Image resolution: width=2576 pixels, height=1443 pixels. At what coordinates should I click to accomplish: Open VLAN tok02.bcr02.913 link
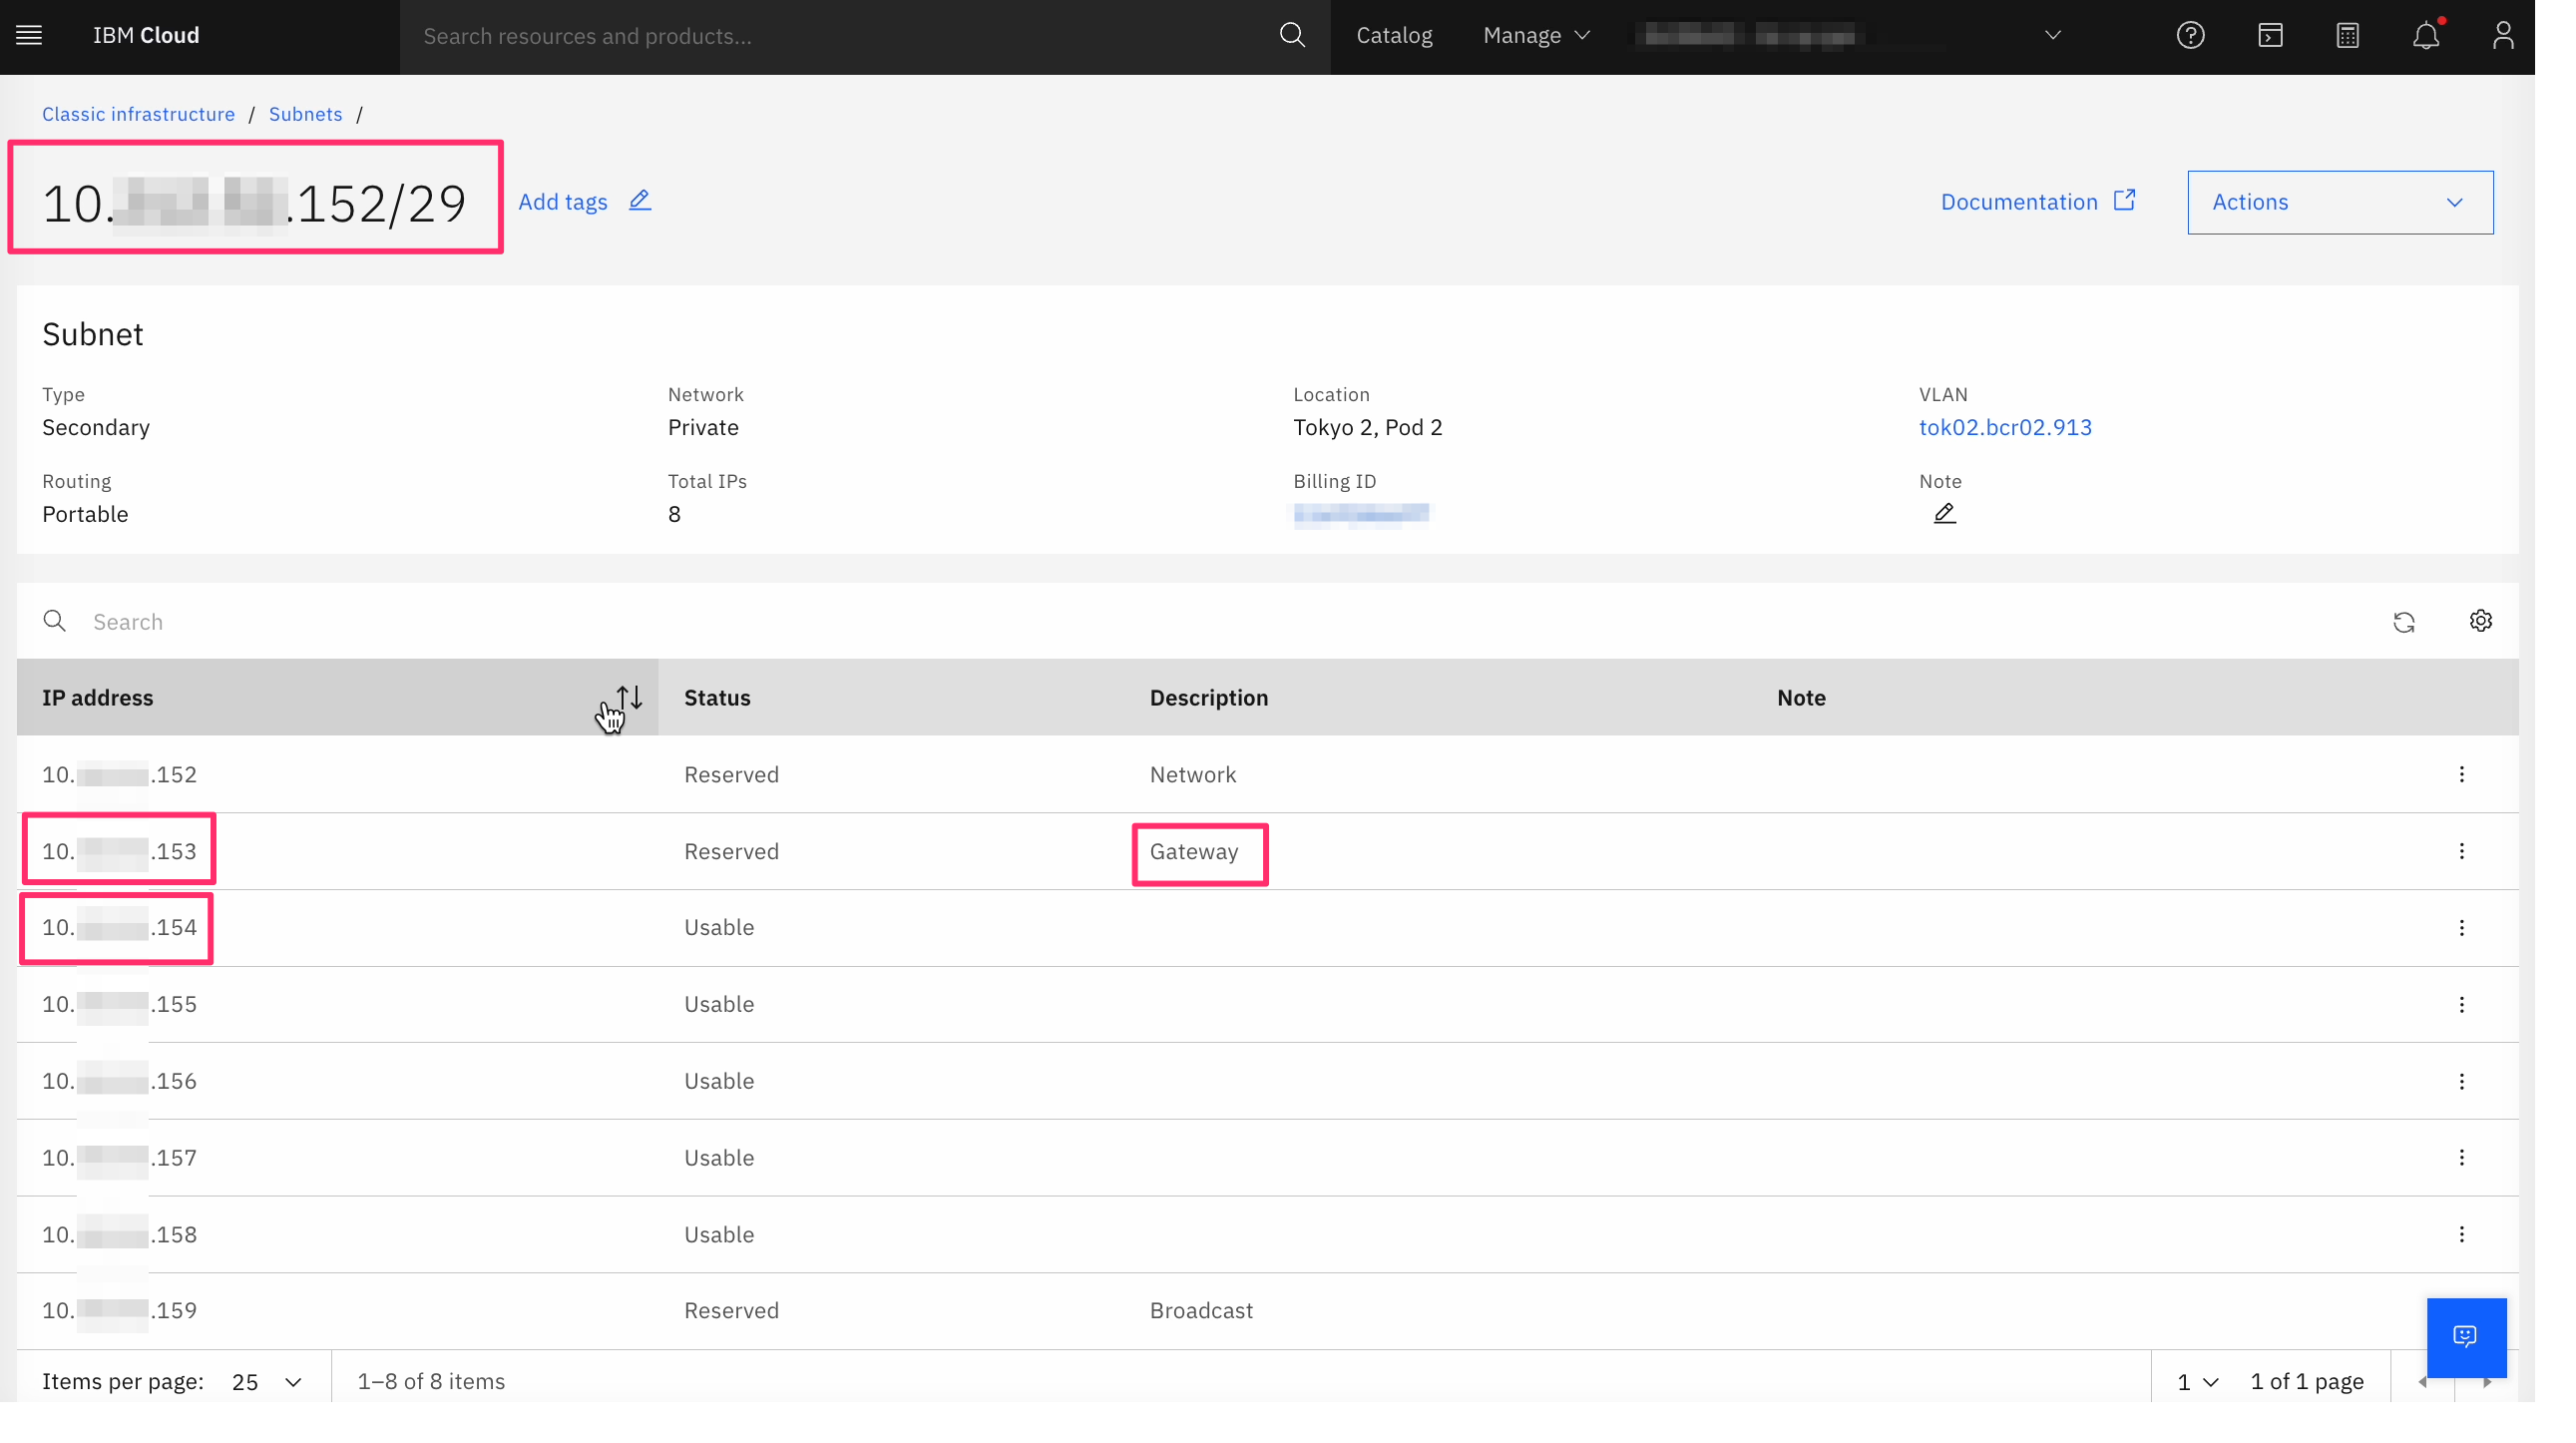pyautogui.click(x=2004, y=427)
